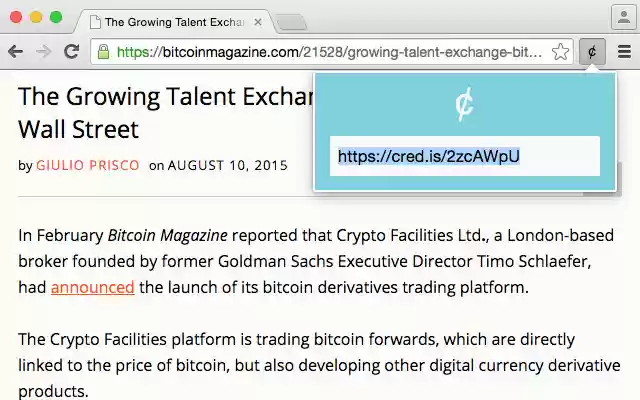Click the large cent logo in popup
The height and width of the screenshot is (400, 640).
(x=464, y=104)
